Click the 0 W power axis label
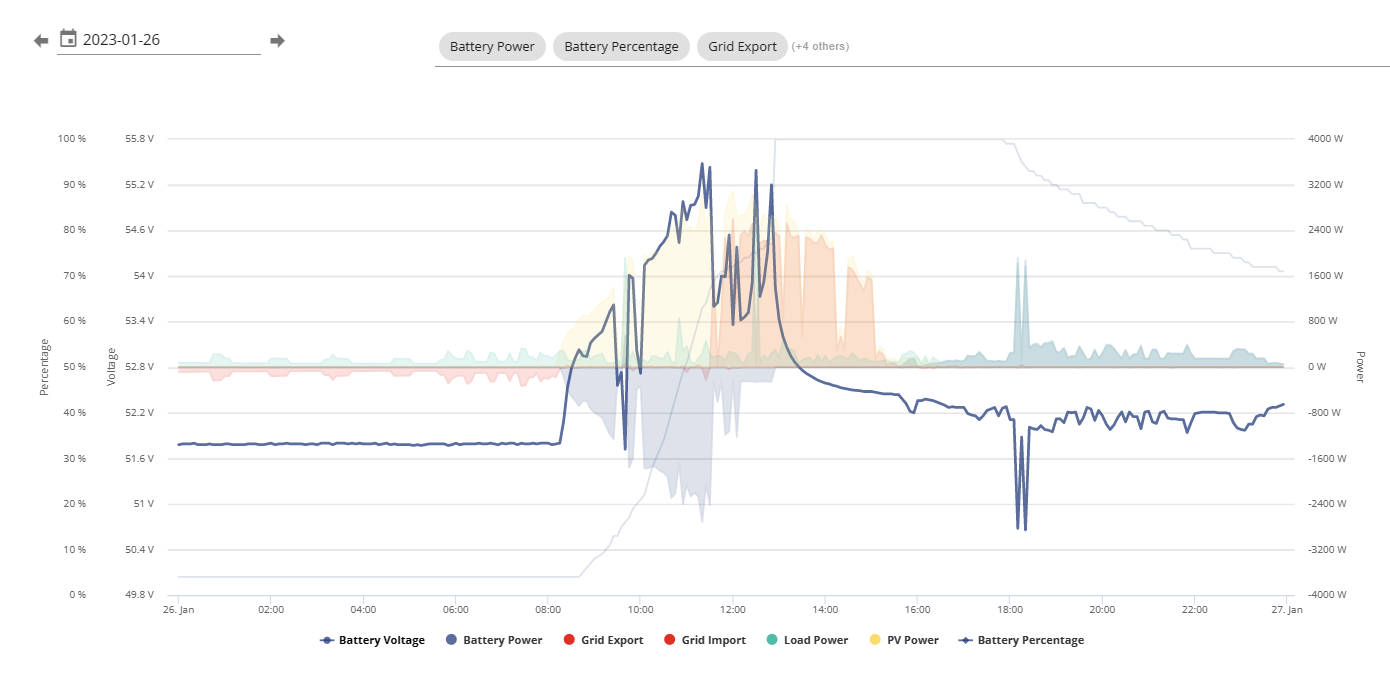1390x675 pixels. click(1316, 367)
